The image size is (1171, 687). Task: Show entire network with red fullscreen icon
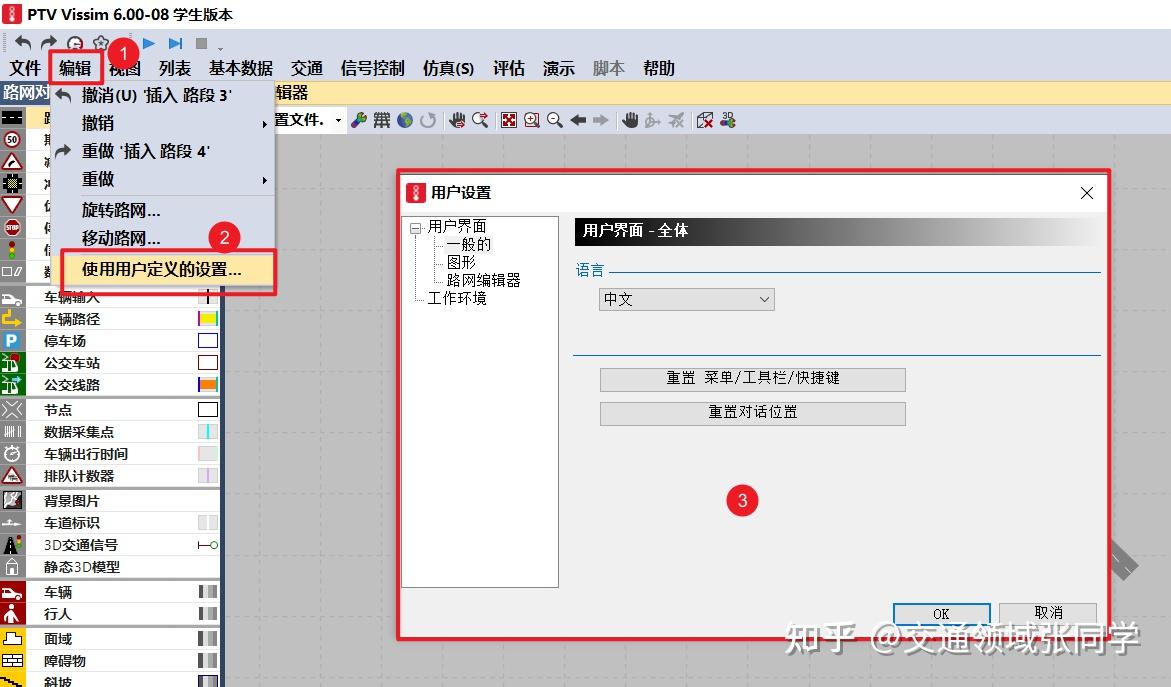coord(510,120)
